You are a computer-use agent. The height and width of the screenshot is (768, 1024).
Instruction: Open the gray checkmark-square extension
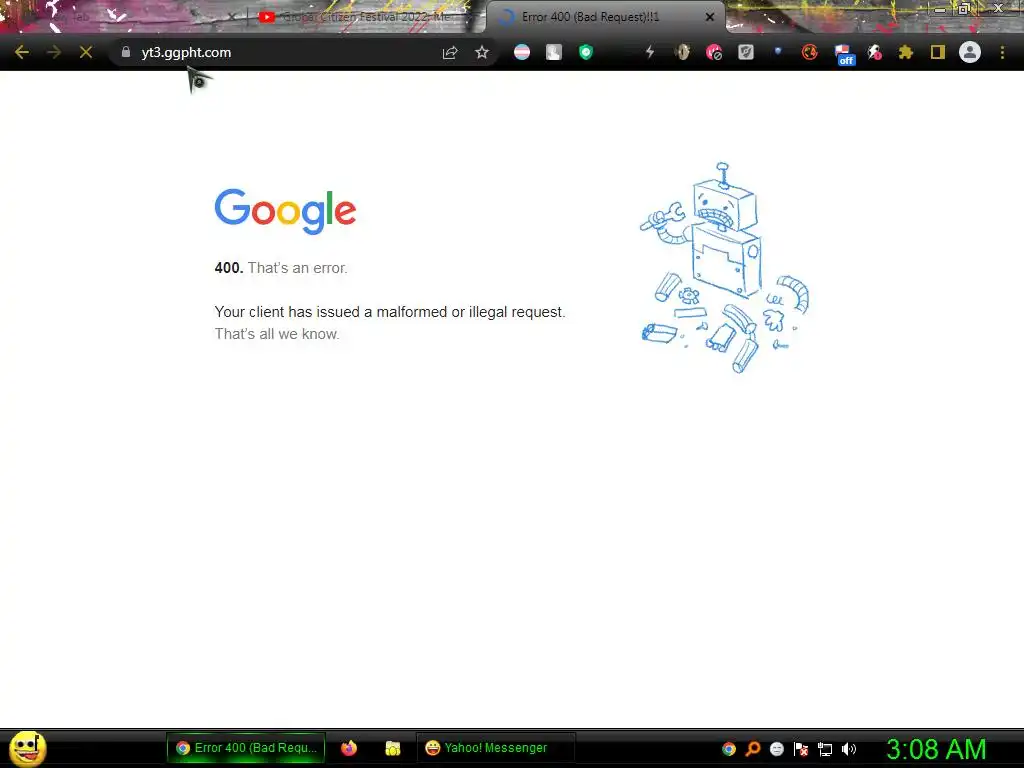(746, 52)
